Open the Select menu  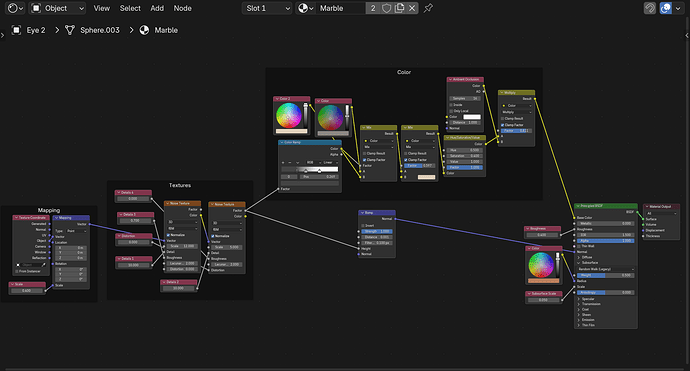coord(130,8)
